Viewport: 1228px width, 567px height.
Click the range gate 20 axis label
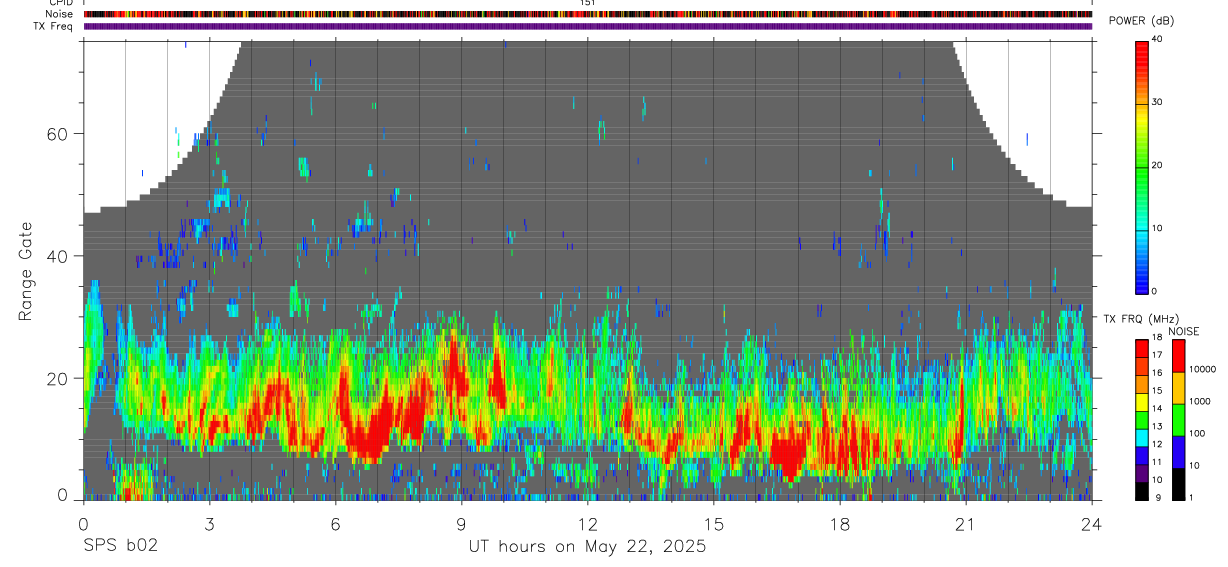point(62,378)
